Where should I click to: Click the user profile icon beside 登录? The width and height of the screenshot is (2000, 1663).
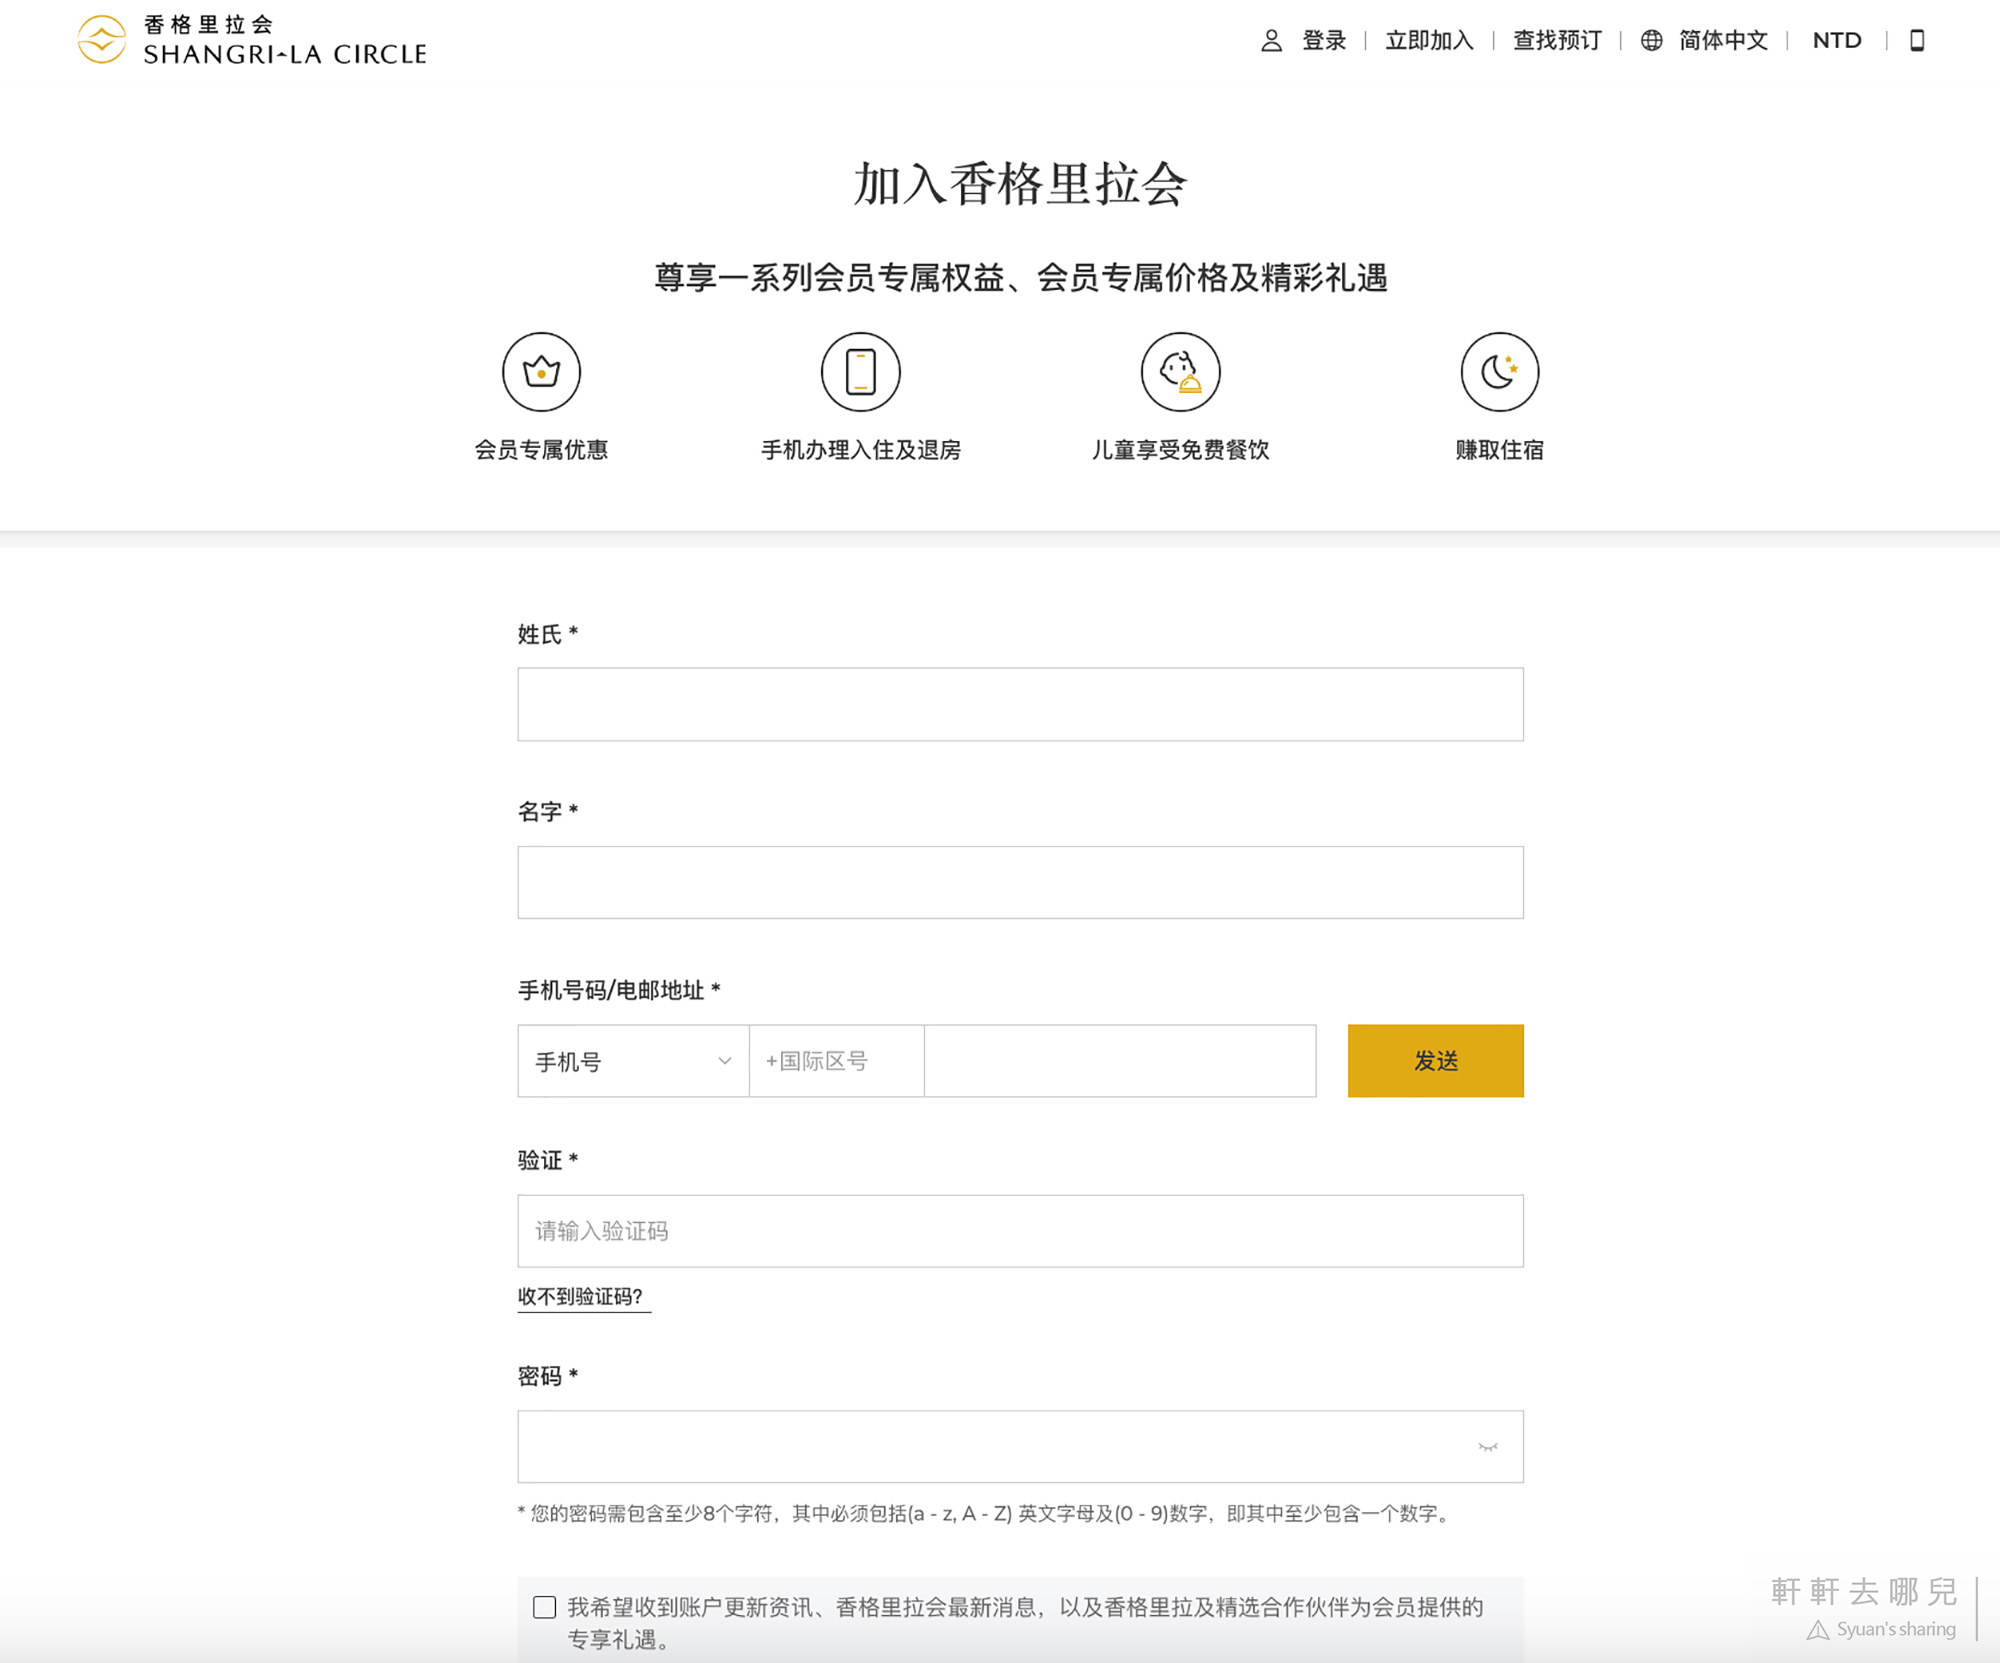coord(1271,41)
